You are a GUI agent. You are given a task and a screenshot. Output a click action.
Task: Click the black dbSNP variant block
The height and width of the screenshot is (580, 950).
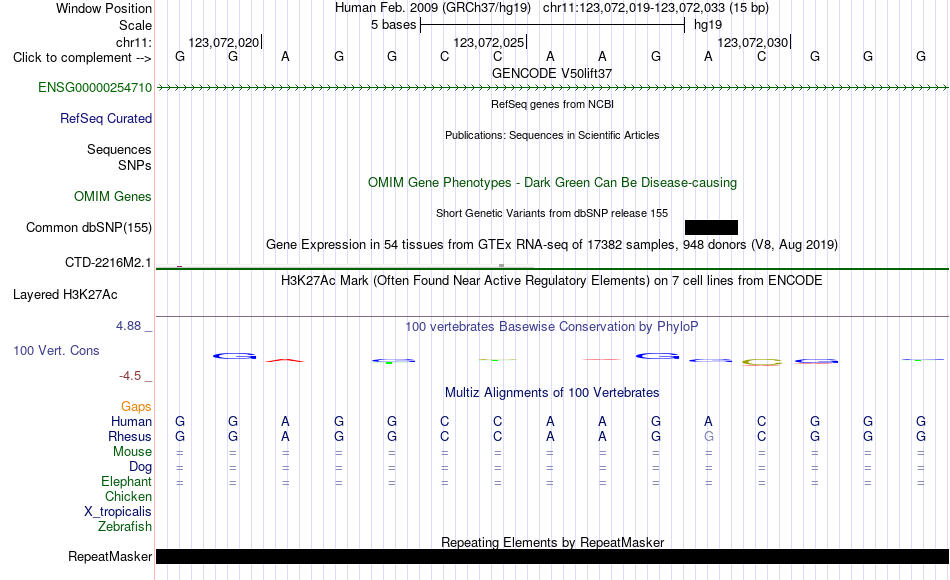(x=711, y=227)
